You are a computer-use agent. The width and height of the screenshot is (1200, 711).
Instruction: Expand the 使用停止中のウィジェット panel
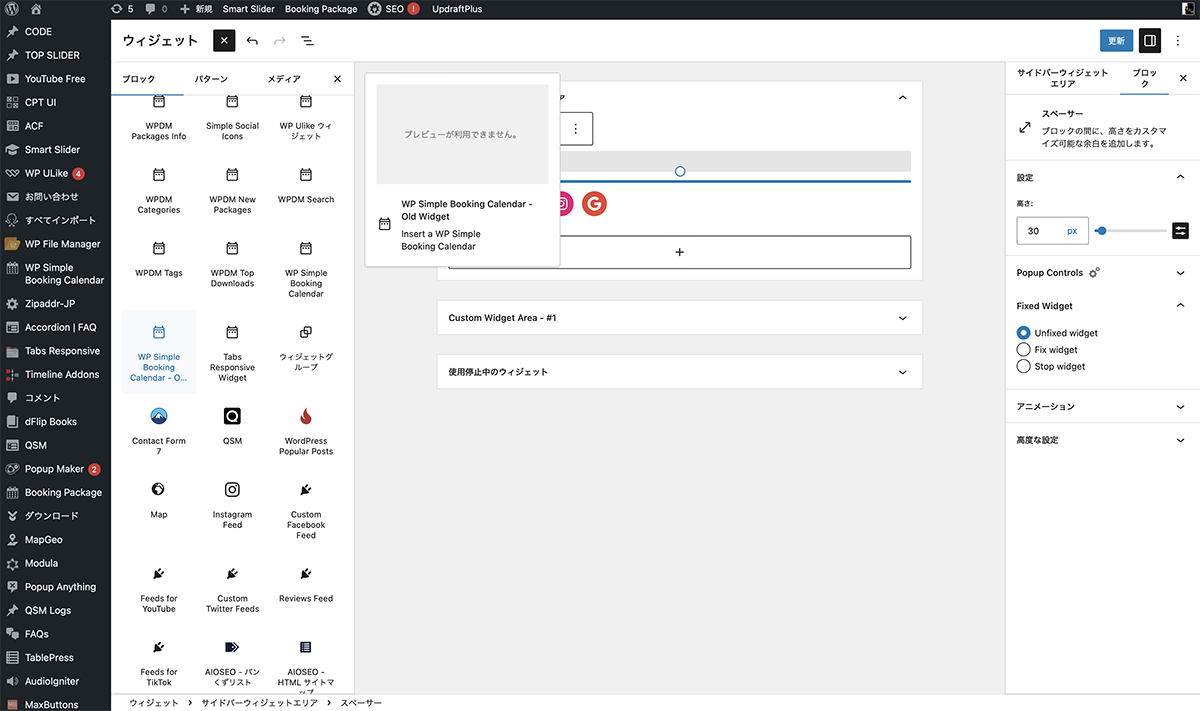(x=679, y=372)
